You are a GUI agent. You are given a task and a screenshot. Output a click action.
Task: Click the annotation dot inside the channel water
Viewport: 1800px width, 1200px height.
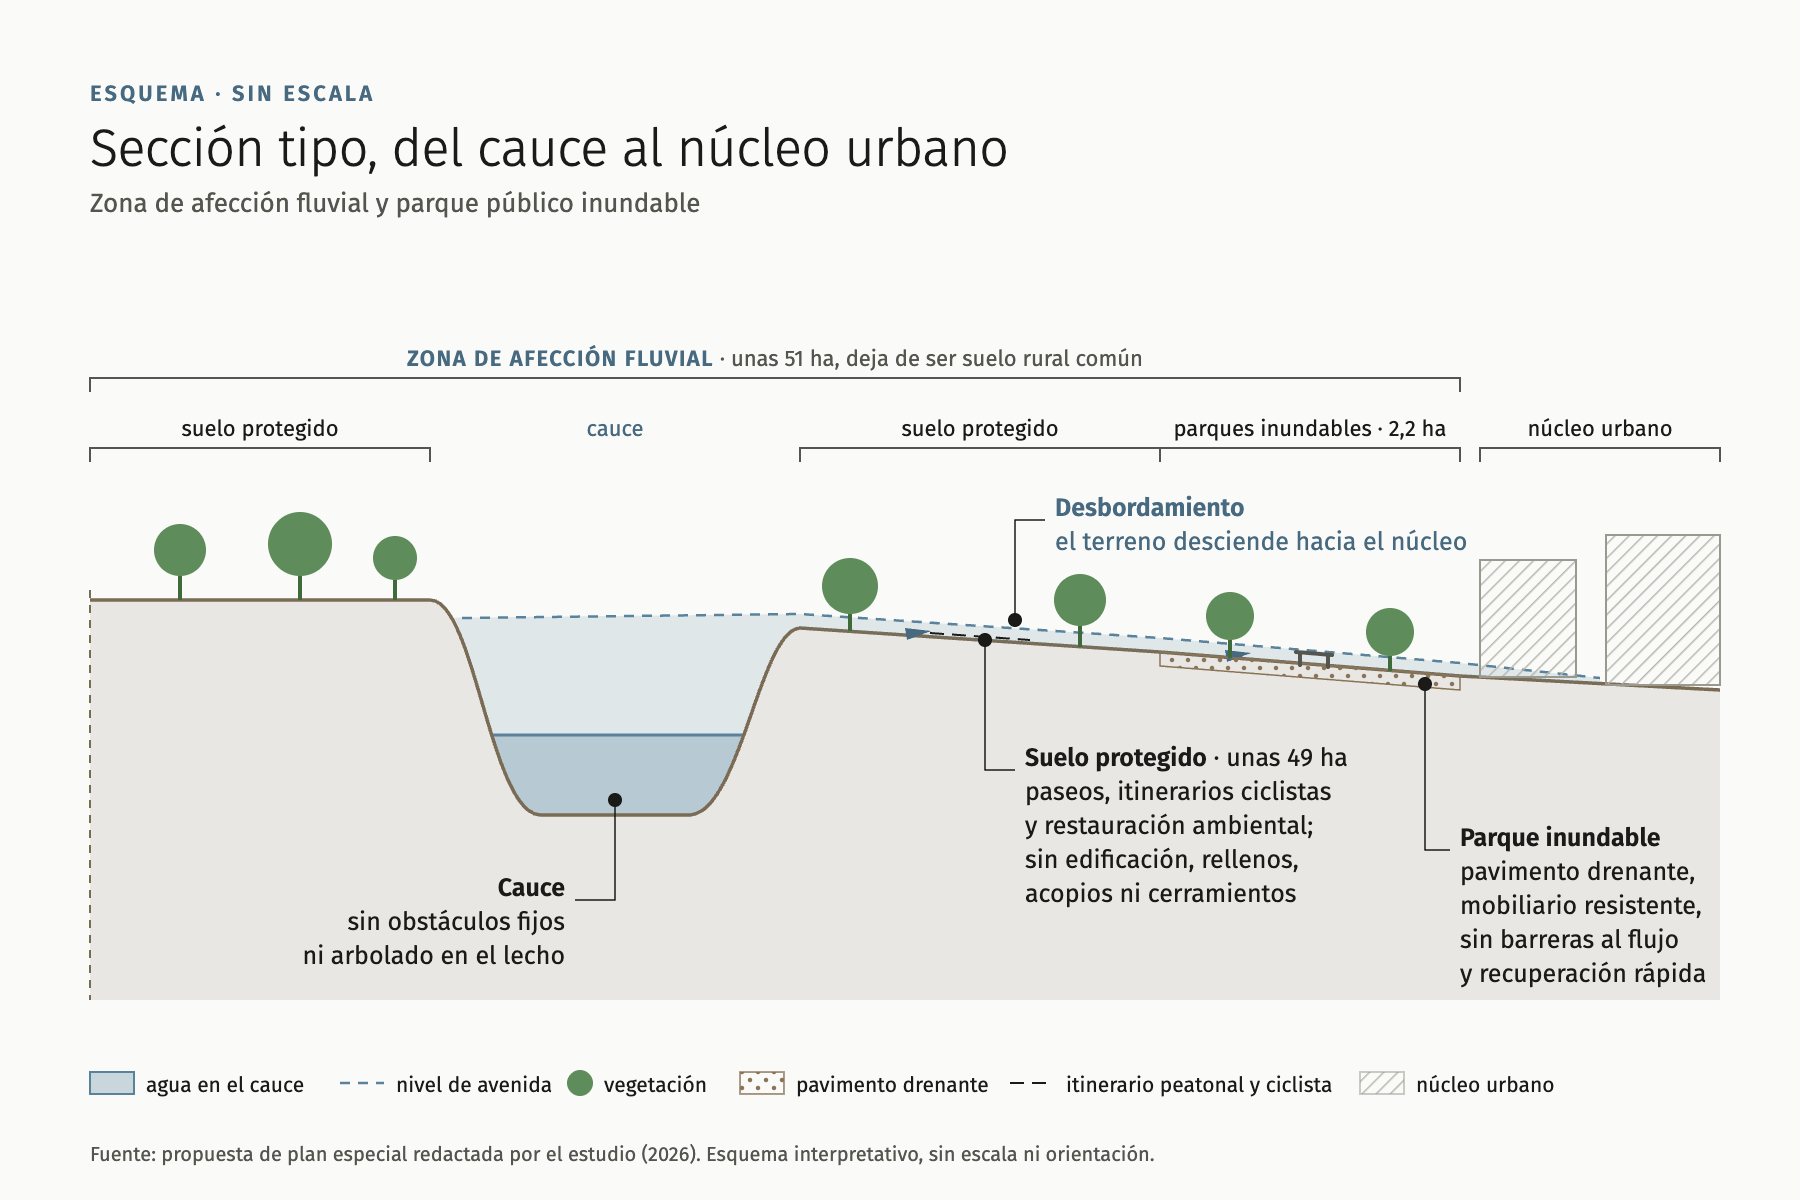point(615,800)
